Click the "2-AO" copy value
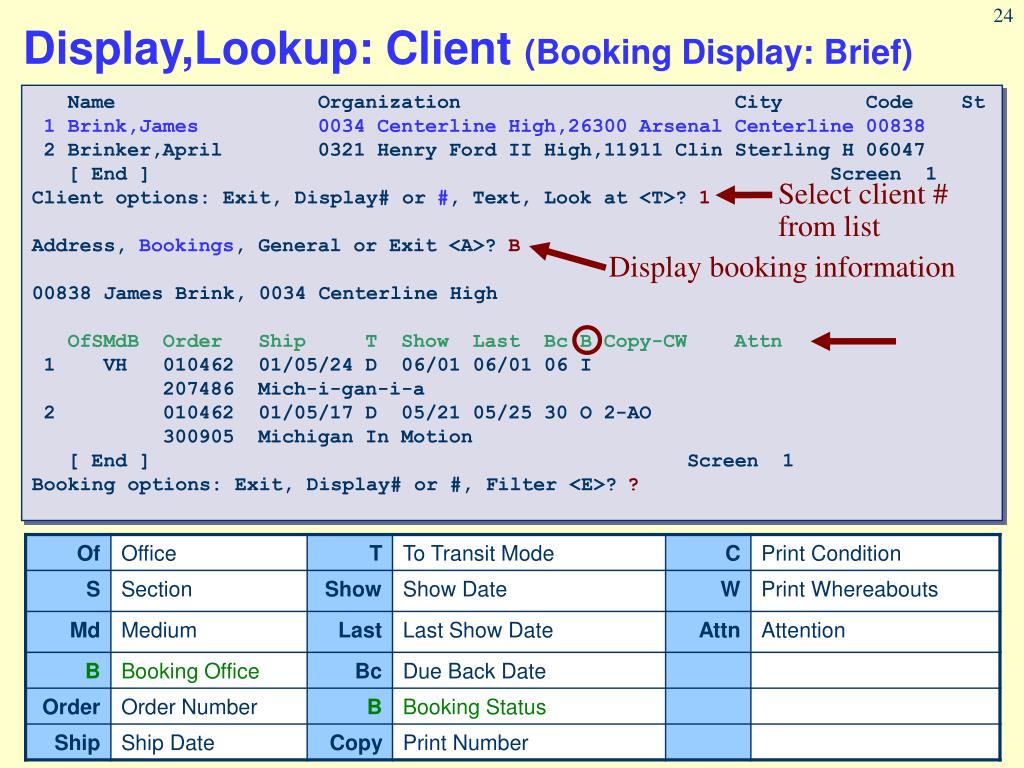The height and width of the screenshot is (768, 1024). point(627,413)
